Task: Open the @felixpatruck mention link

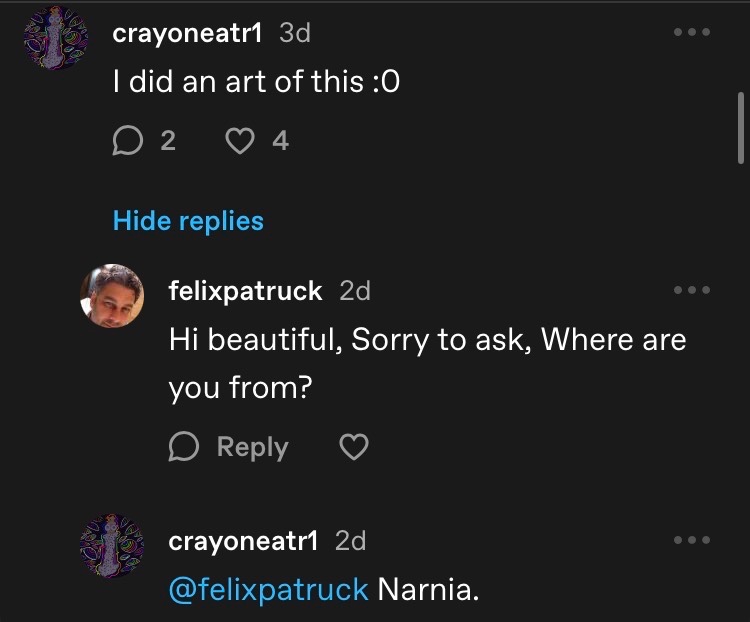Action: click(268, 590)
